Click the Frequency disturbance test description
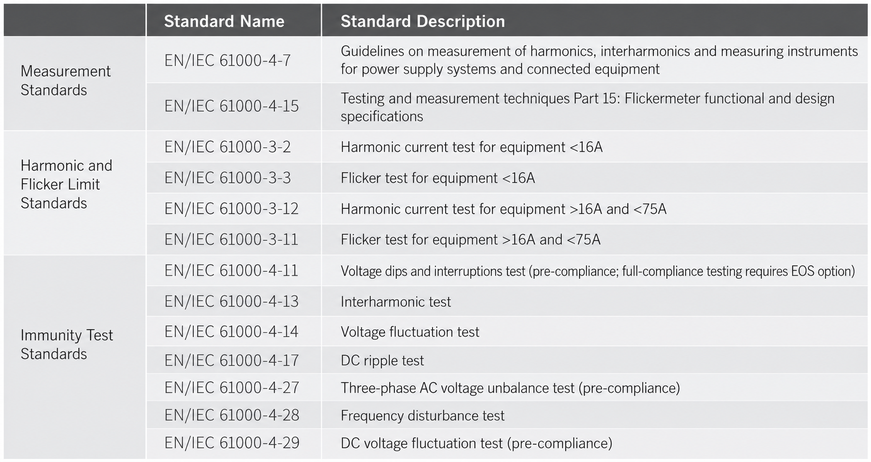 (x=422, y=415)
